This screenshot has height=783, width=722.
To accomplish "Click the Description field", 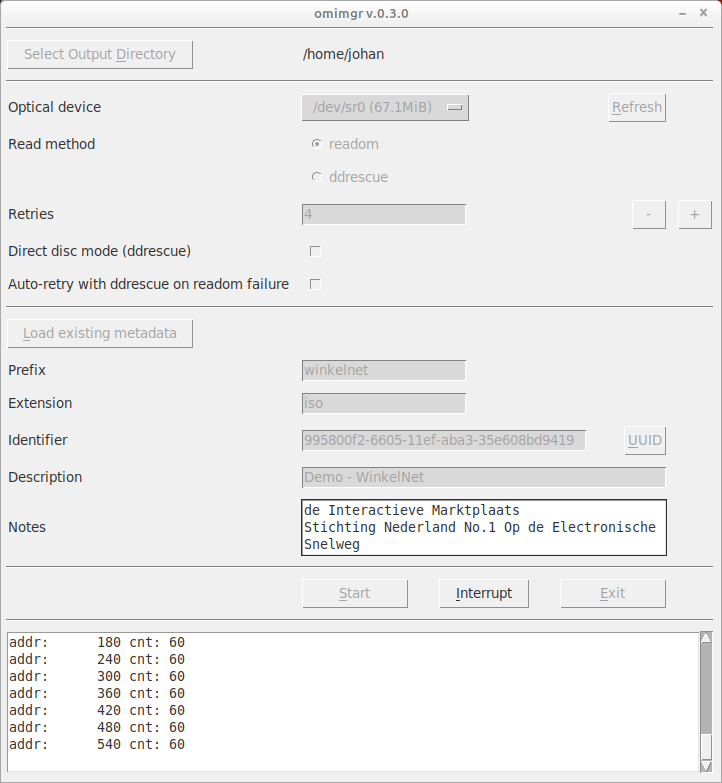I will [483, 477].
